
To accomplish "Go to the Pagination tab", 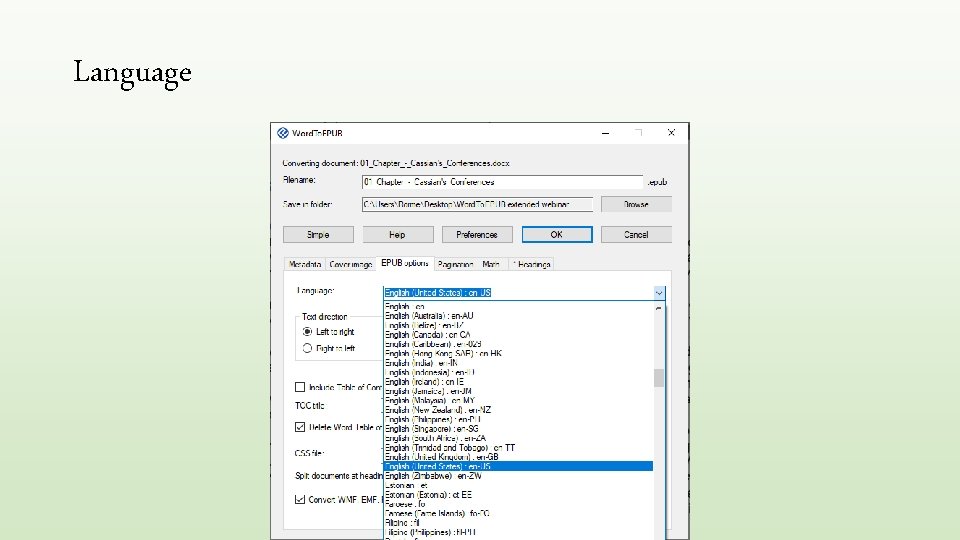I will (x=456, y=264).
